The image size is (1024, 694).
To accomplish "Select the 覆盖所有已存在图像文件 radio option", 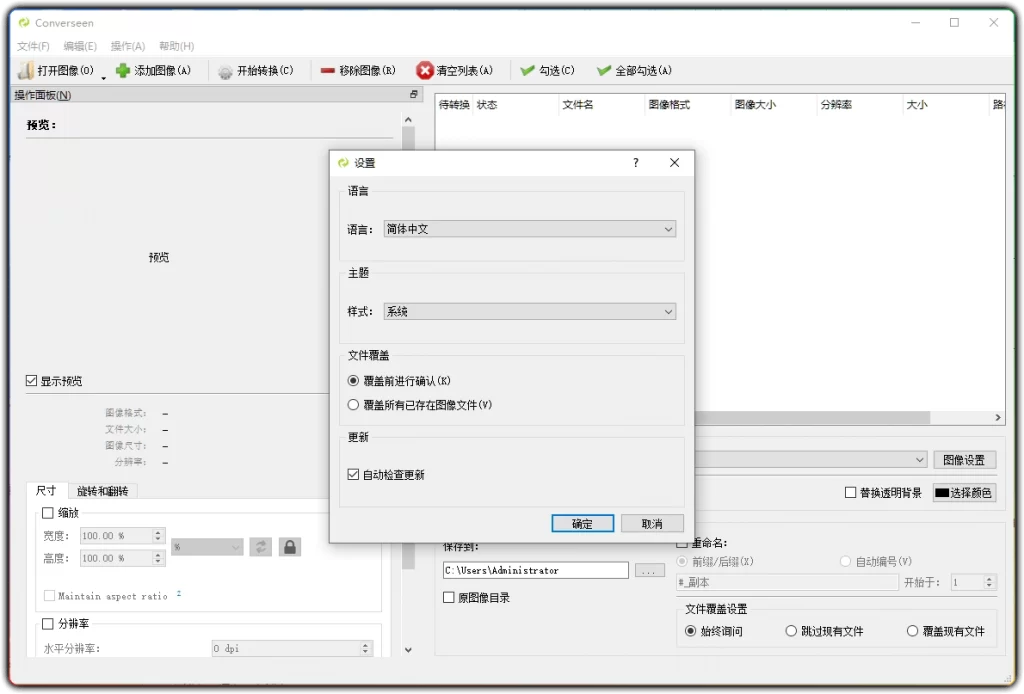I will (x=354, y=404).
